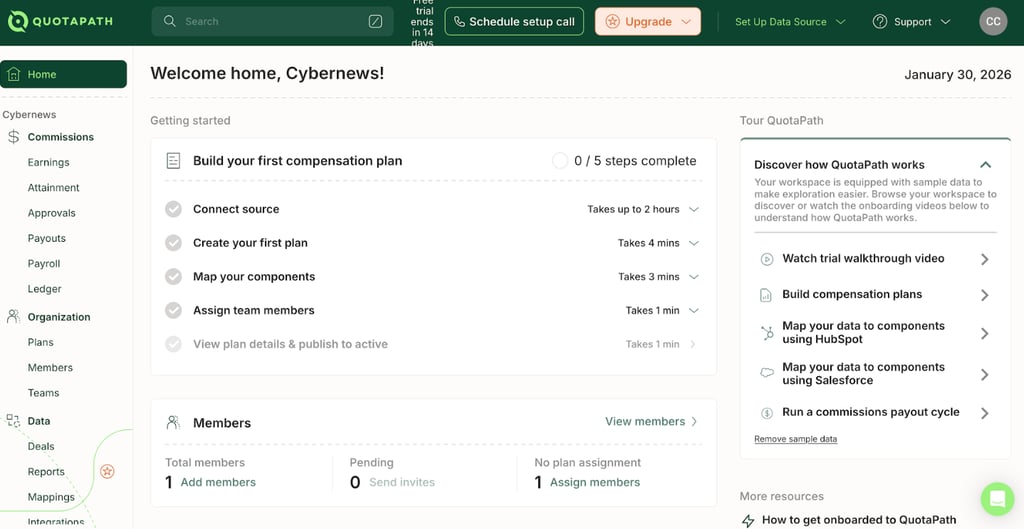Viewport: 1024px width, 529px height.
Task: Open Watch trial walkthrough video arrow
Action: coord(985,259)
